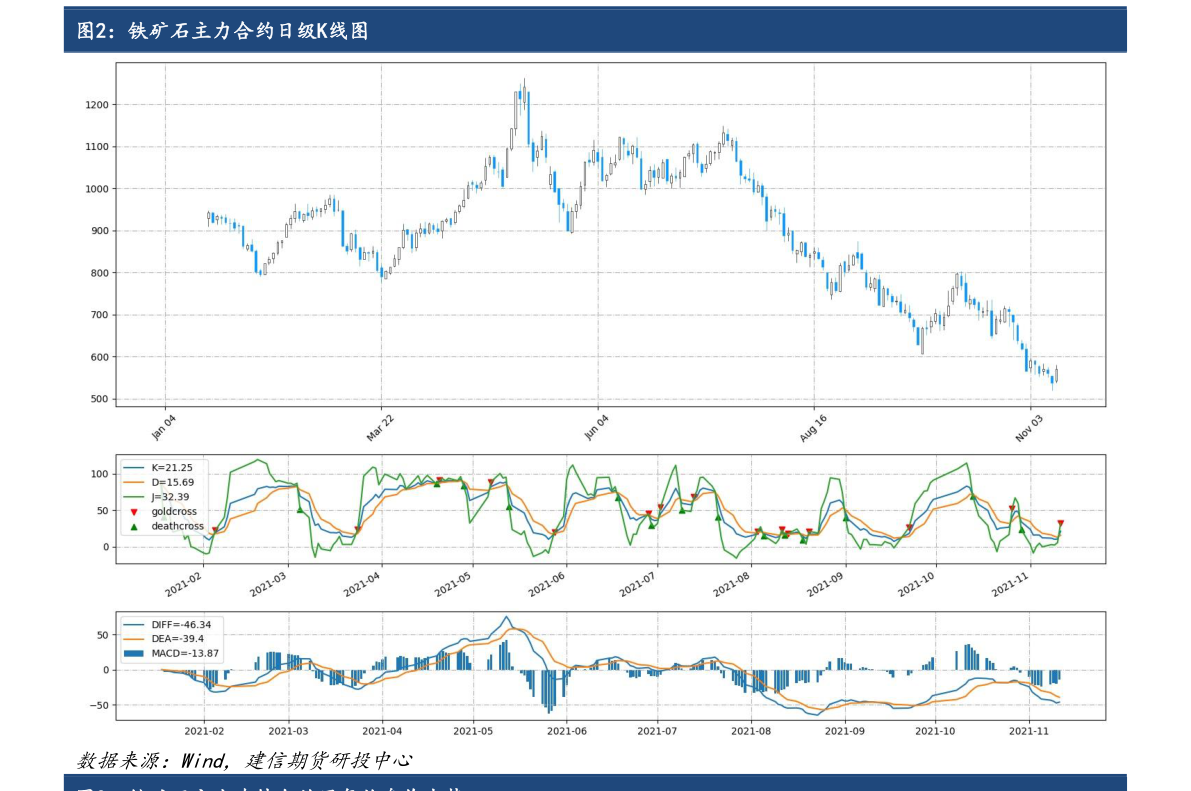Click the DIFF blue line legend marker

tap(134, 624)
